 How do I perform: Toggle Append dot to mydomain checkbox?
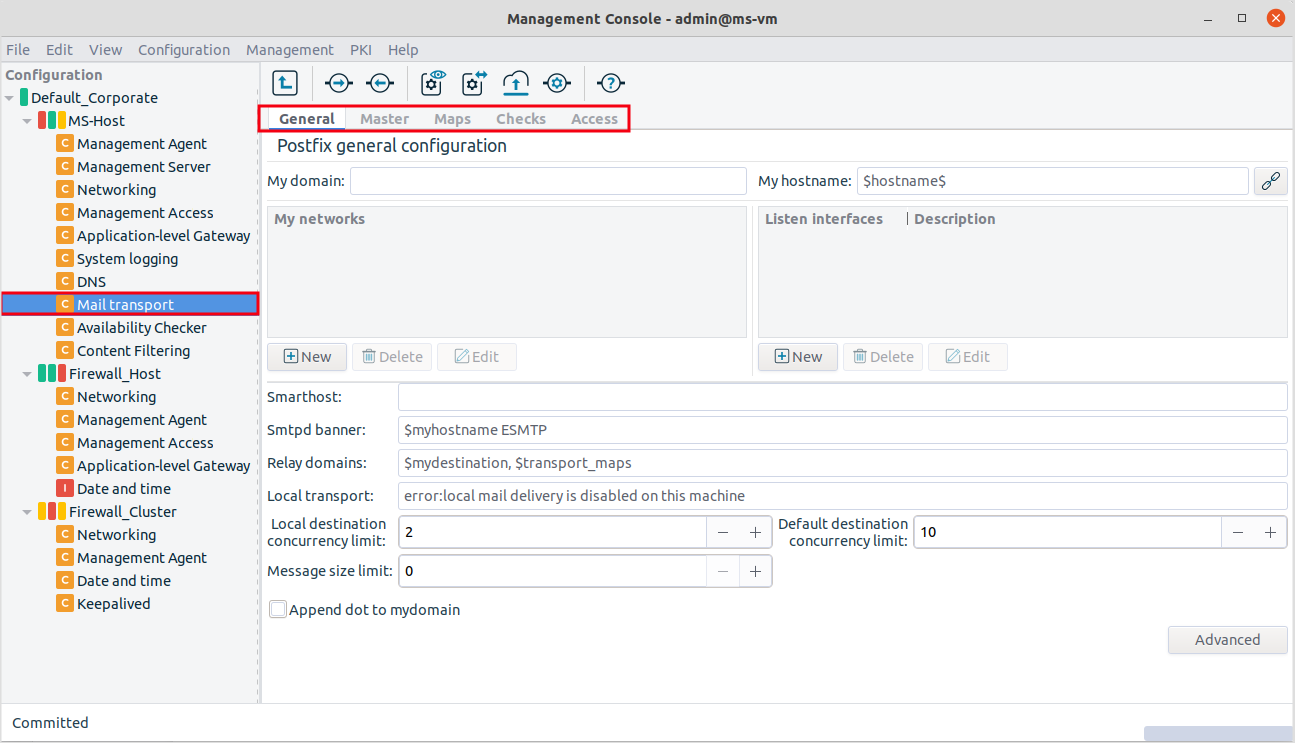(278, 609)
